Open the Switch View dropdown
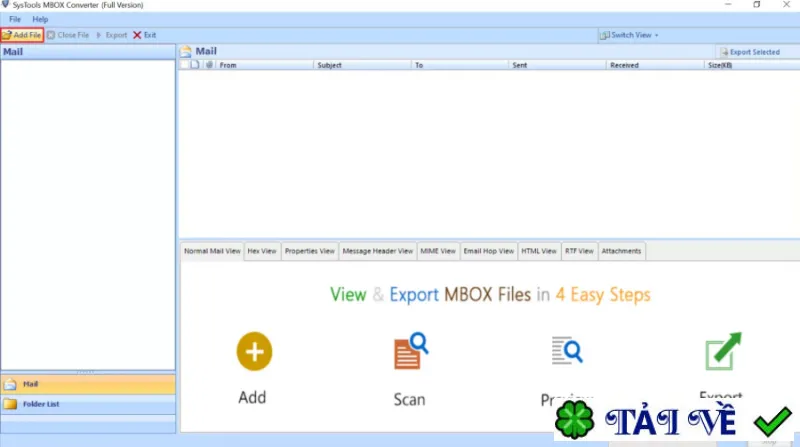 (630, 35)
